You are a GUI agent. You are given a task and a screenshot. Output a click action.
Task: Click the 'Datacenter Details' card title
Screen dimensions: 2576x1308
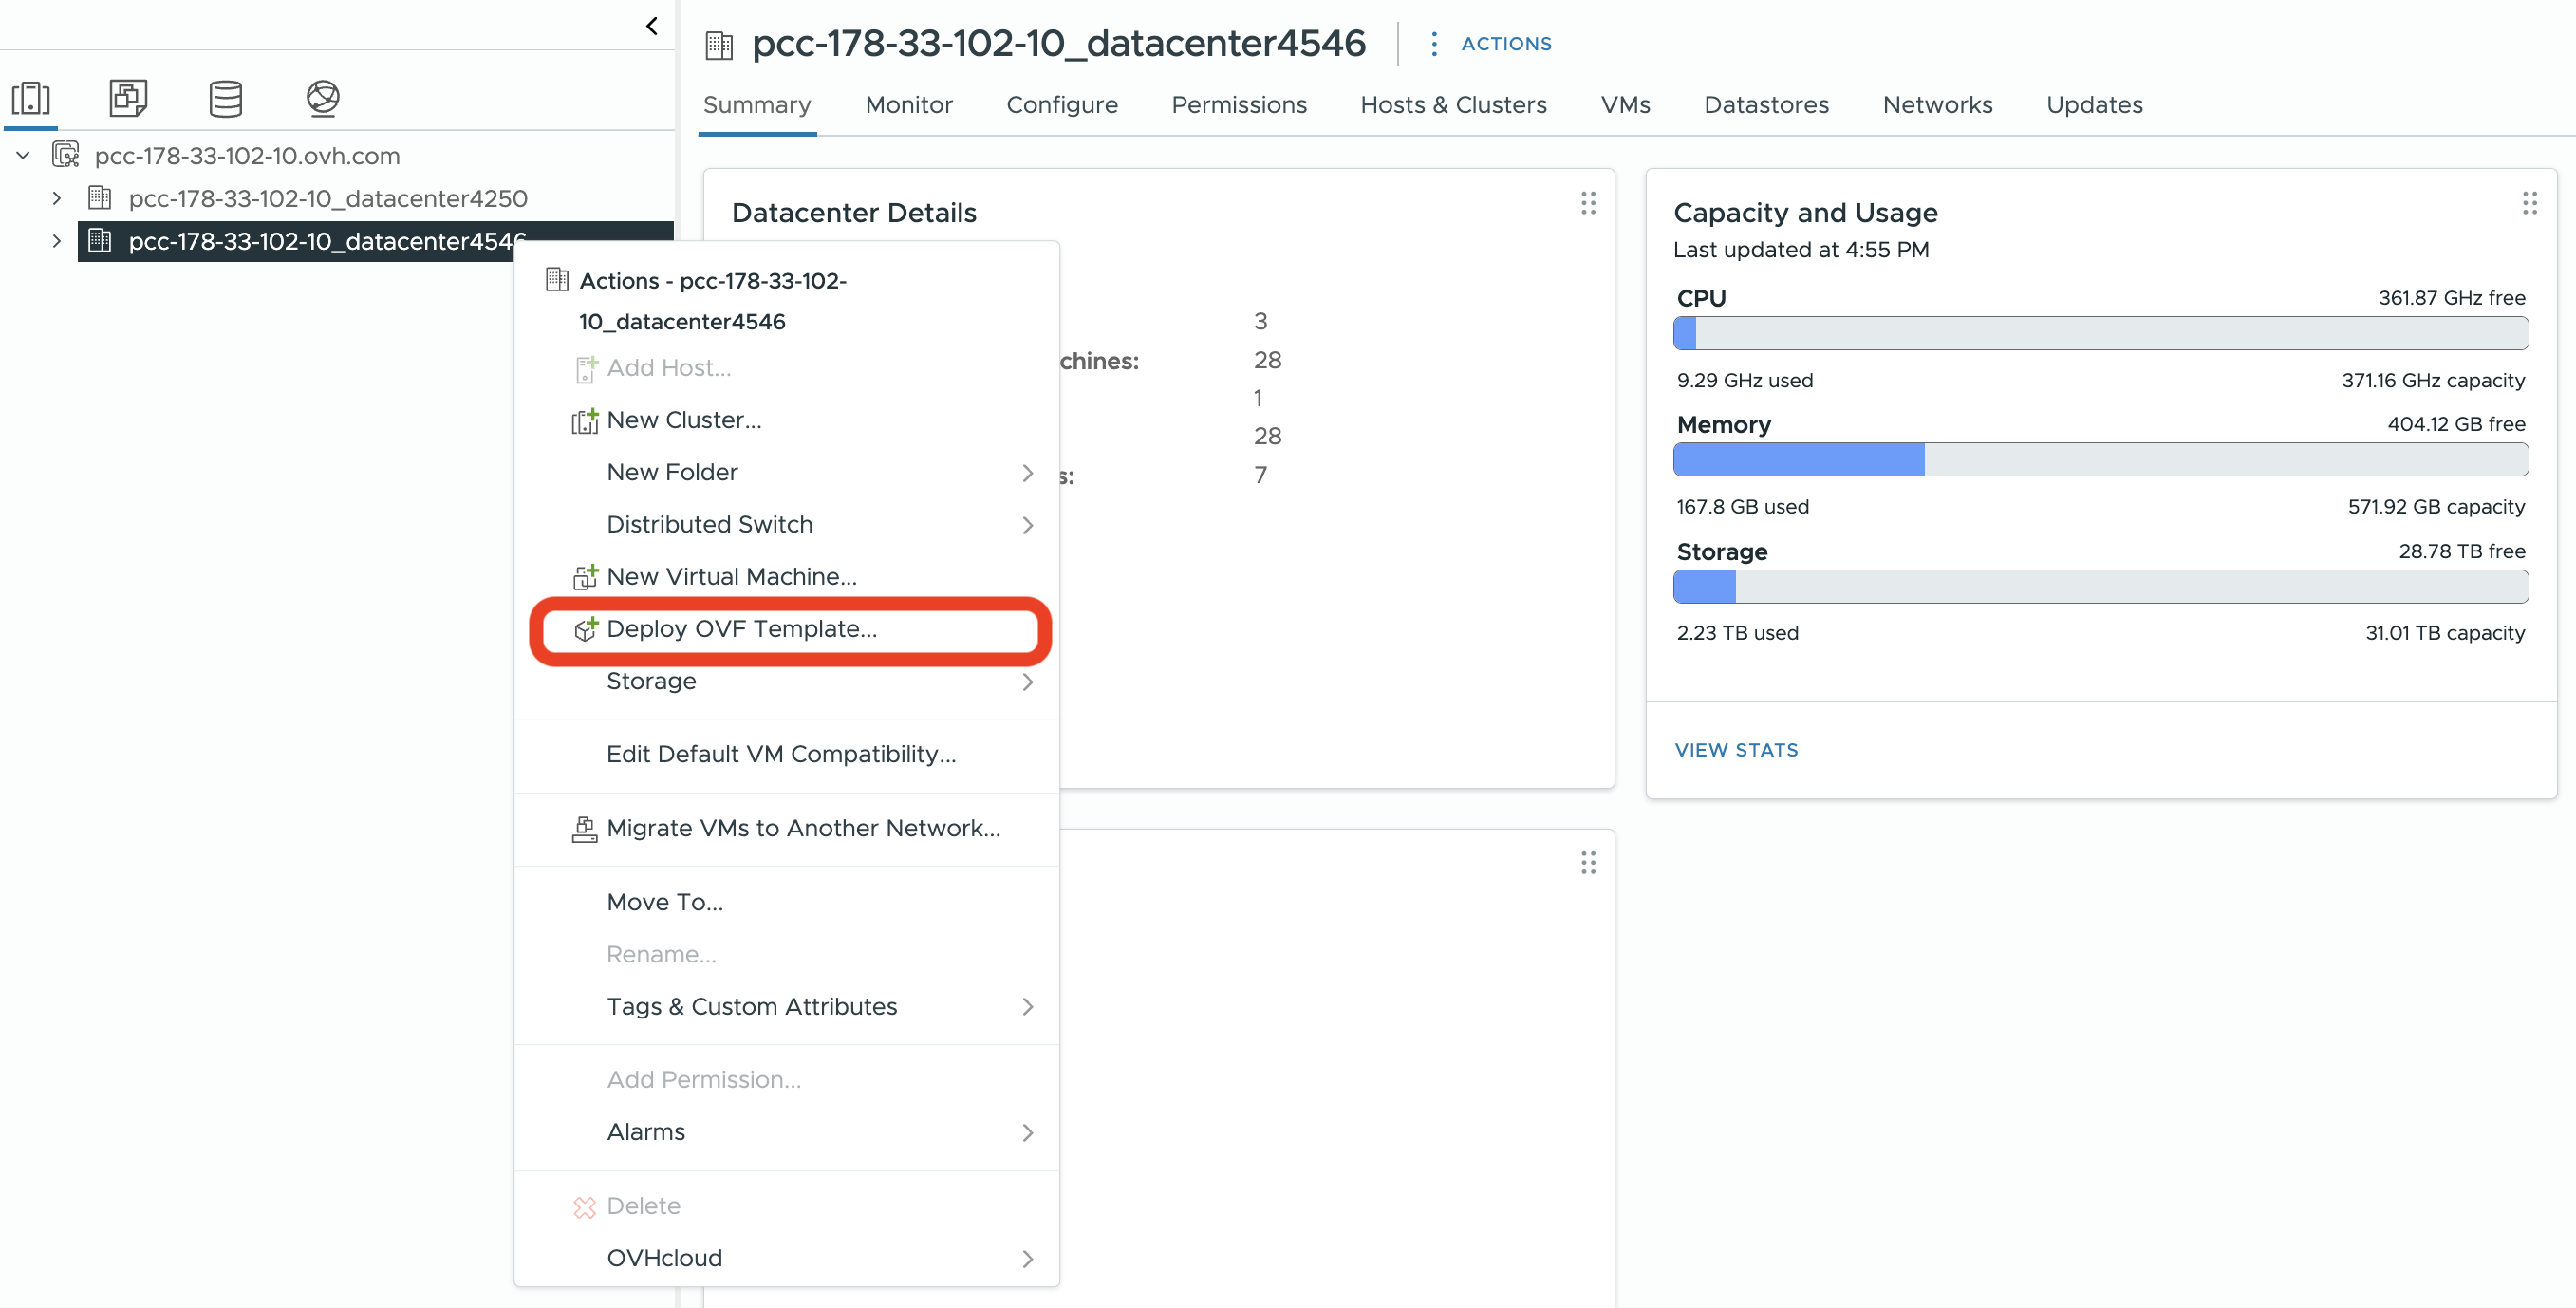point(854,213)
